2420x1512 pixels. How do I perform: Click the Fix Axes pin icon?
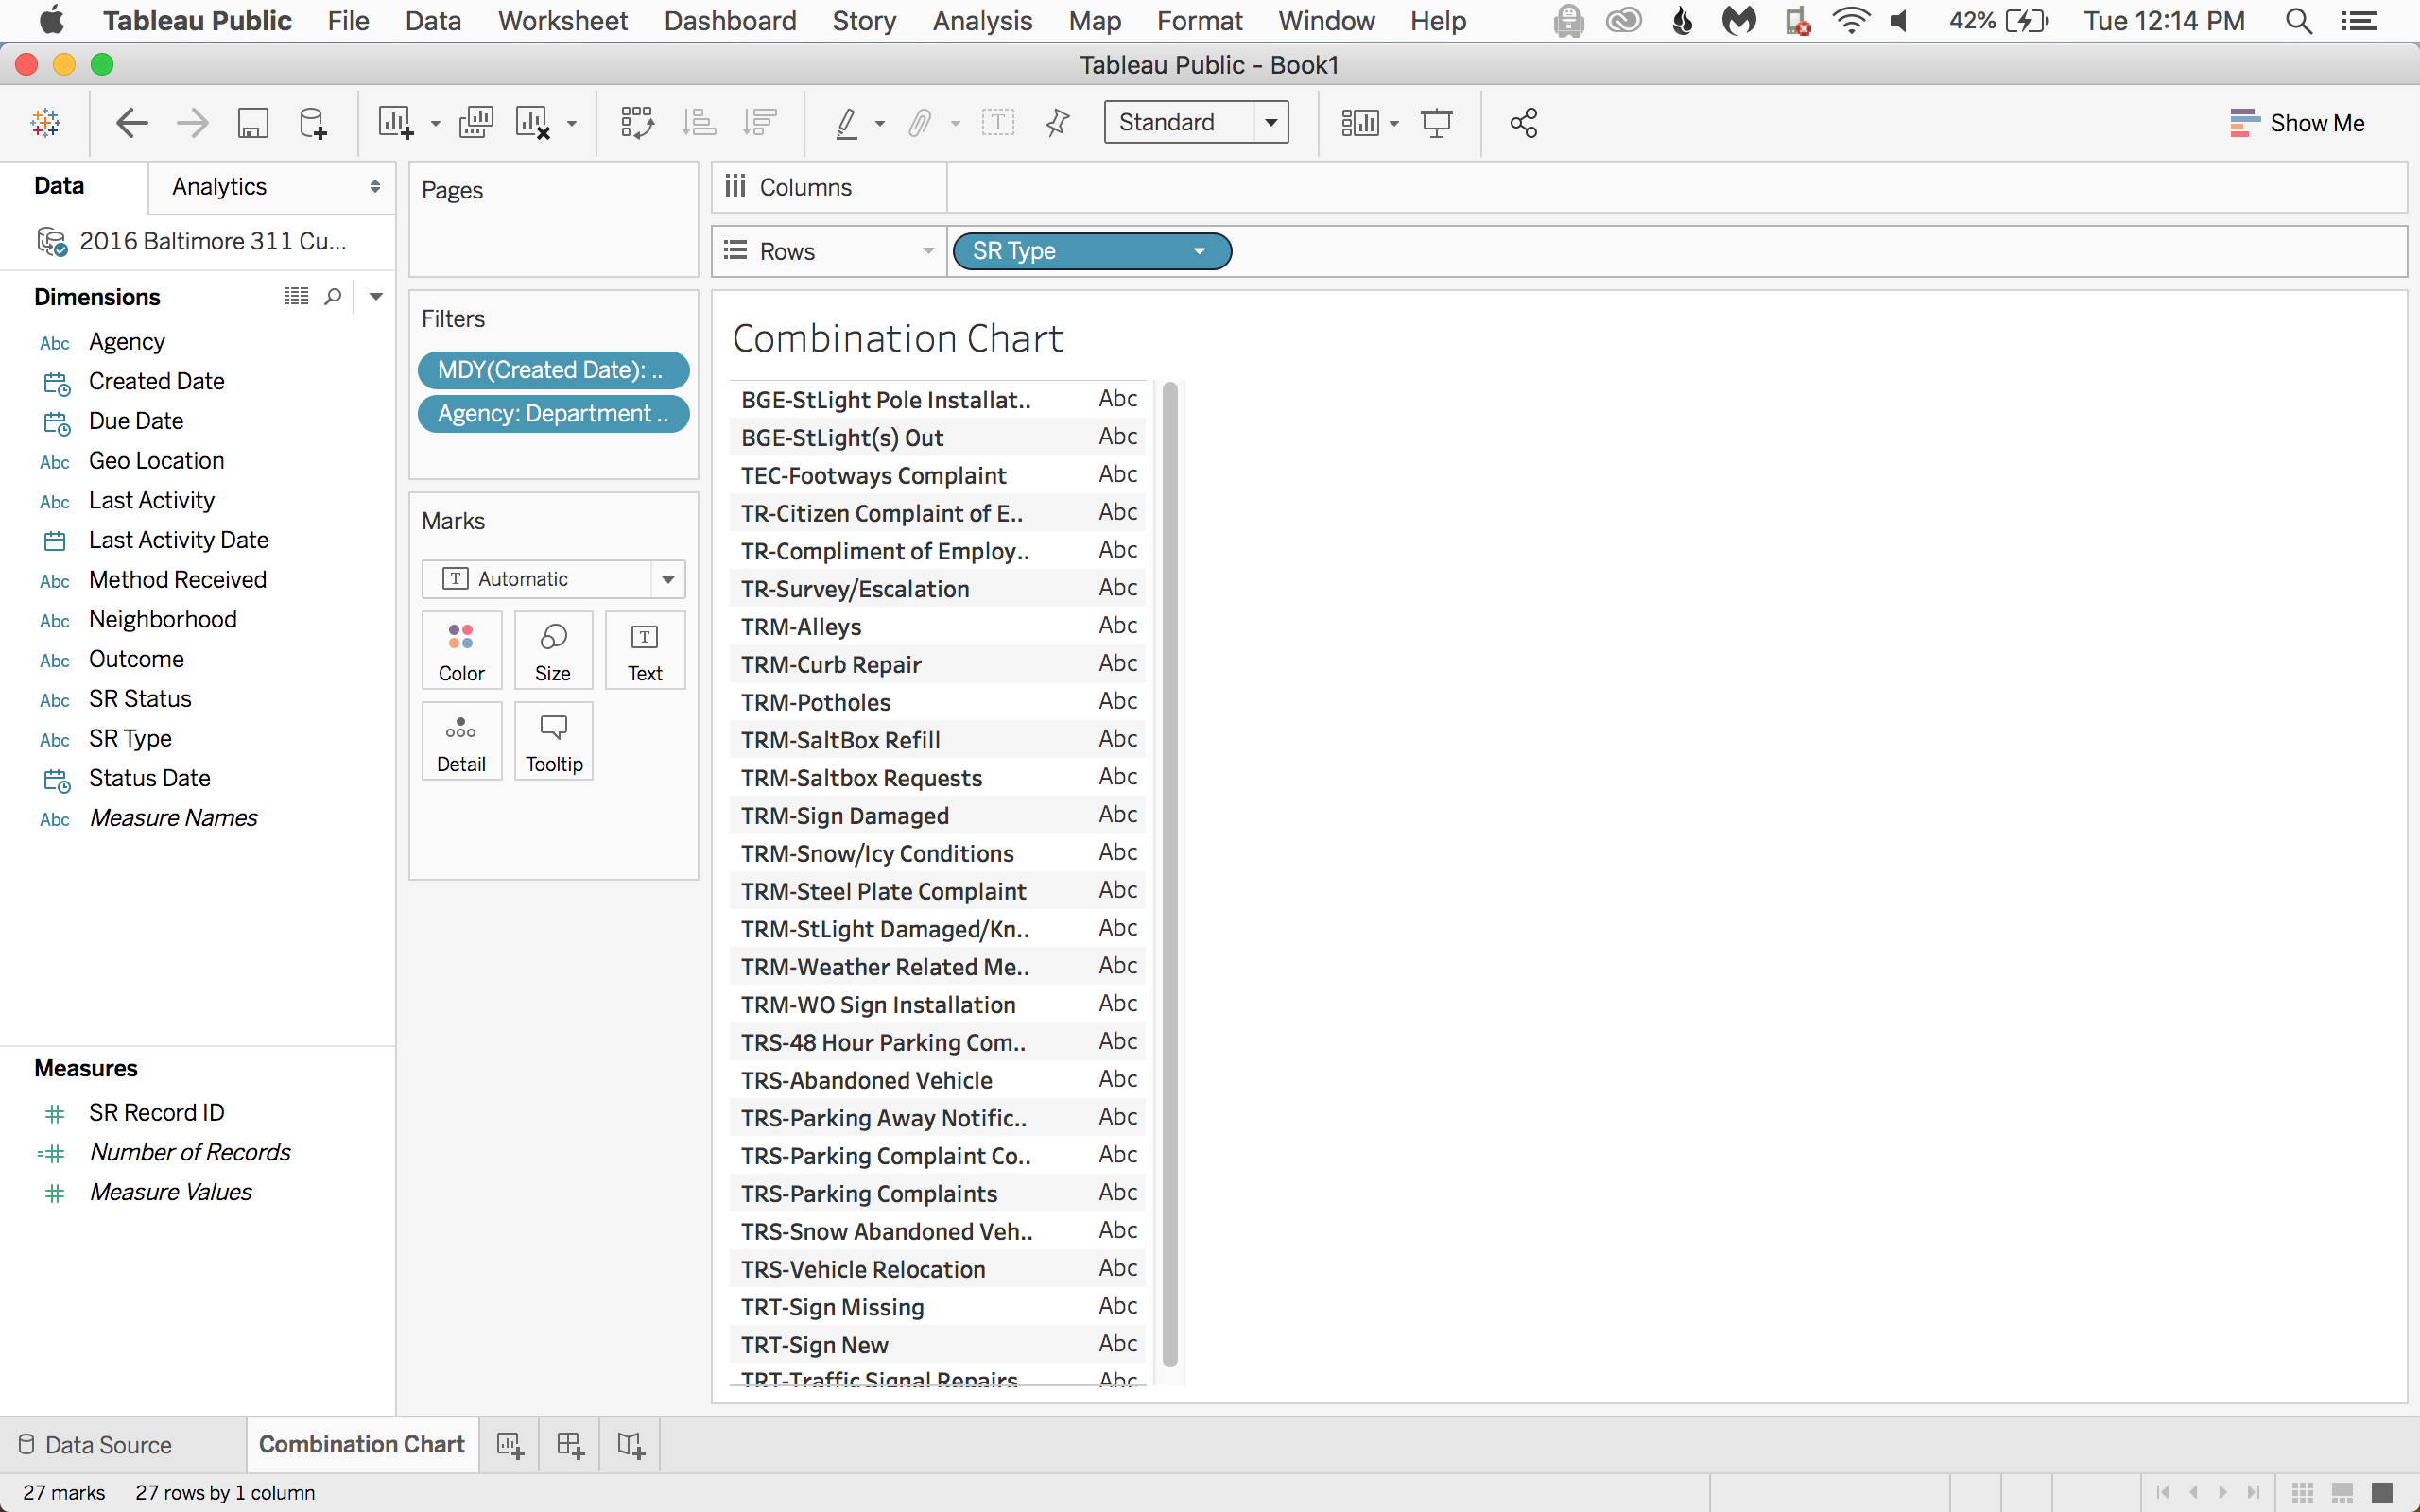tap(1057, 123)
